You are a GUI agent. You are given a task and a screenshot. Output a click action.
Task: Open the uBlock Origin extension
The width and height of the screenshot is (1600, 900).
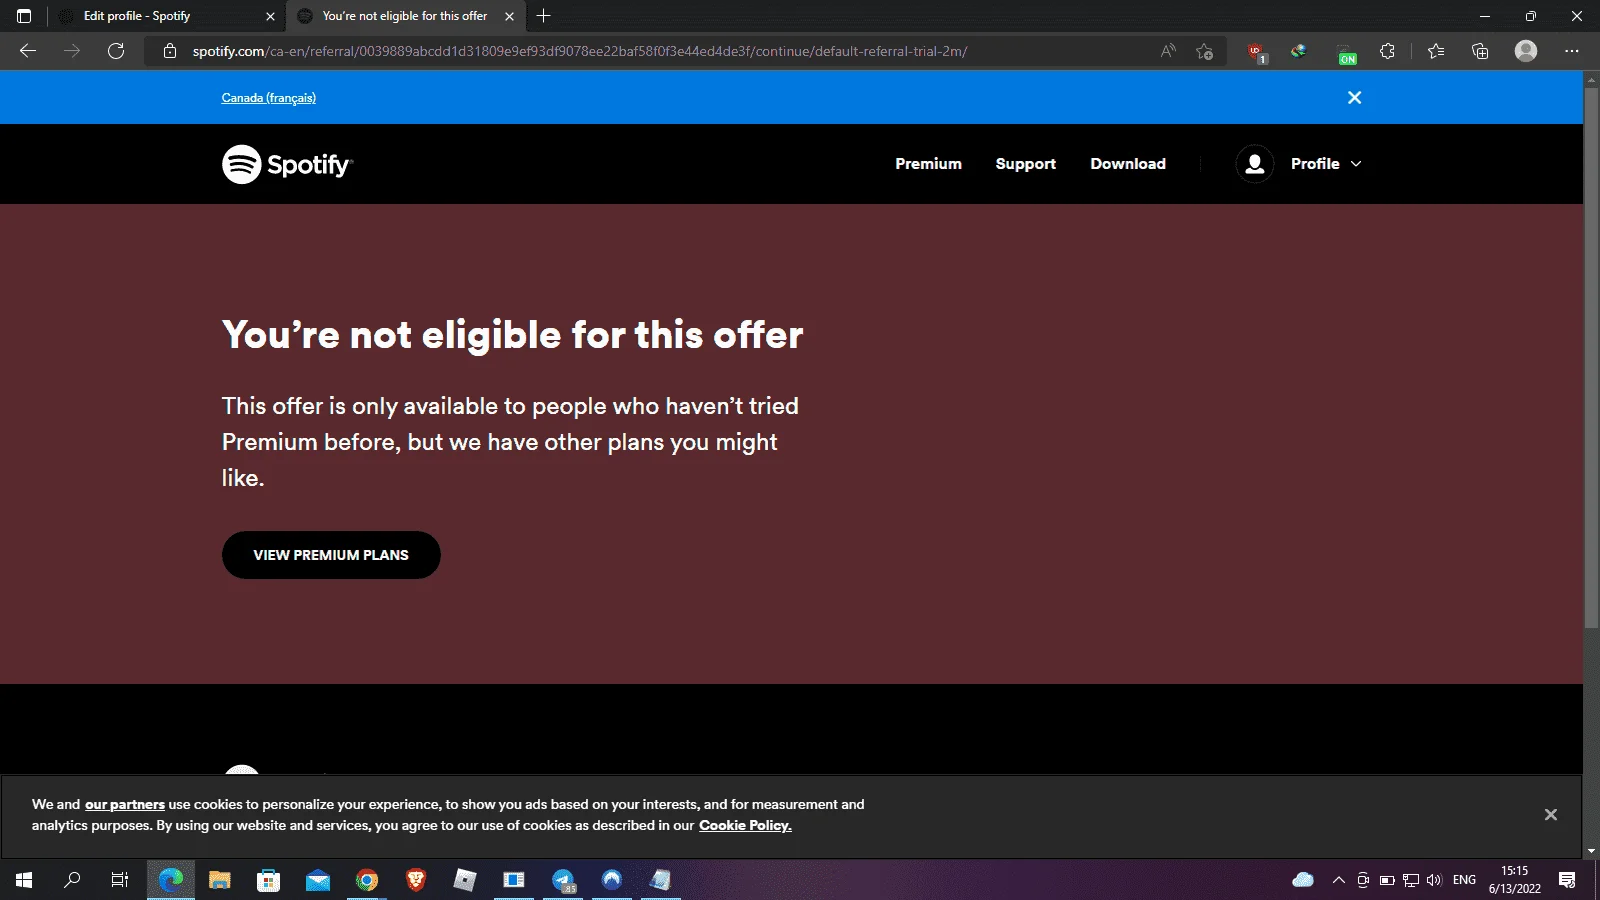(x=1256, y=52)
